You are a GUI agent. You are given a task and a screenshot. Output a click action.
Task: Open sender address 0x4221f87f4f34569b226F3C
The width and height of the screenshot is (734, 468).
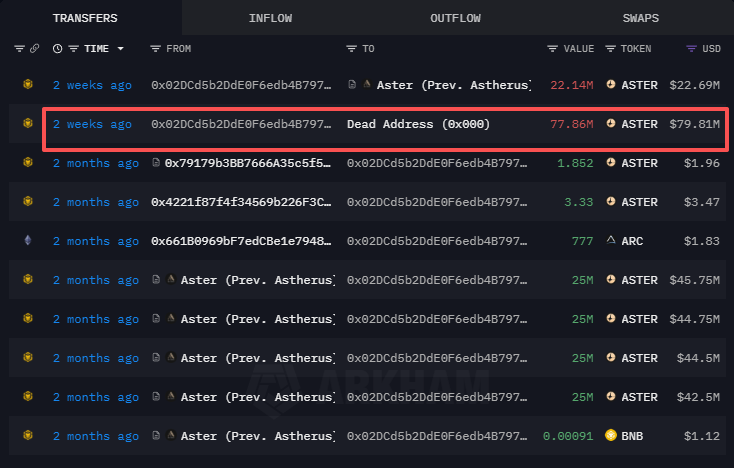(240, 202)
